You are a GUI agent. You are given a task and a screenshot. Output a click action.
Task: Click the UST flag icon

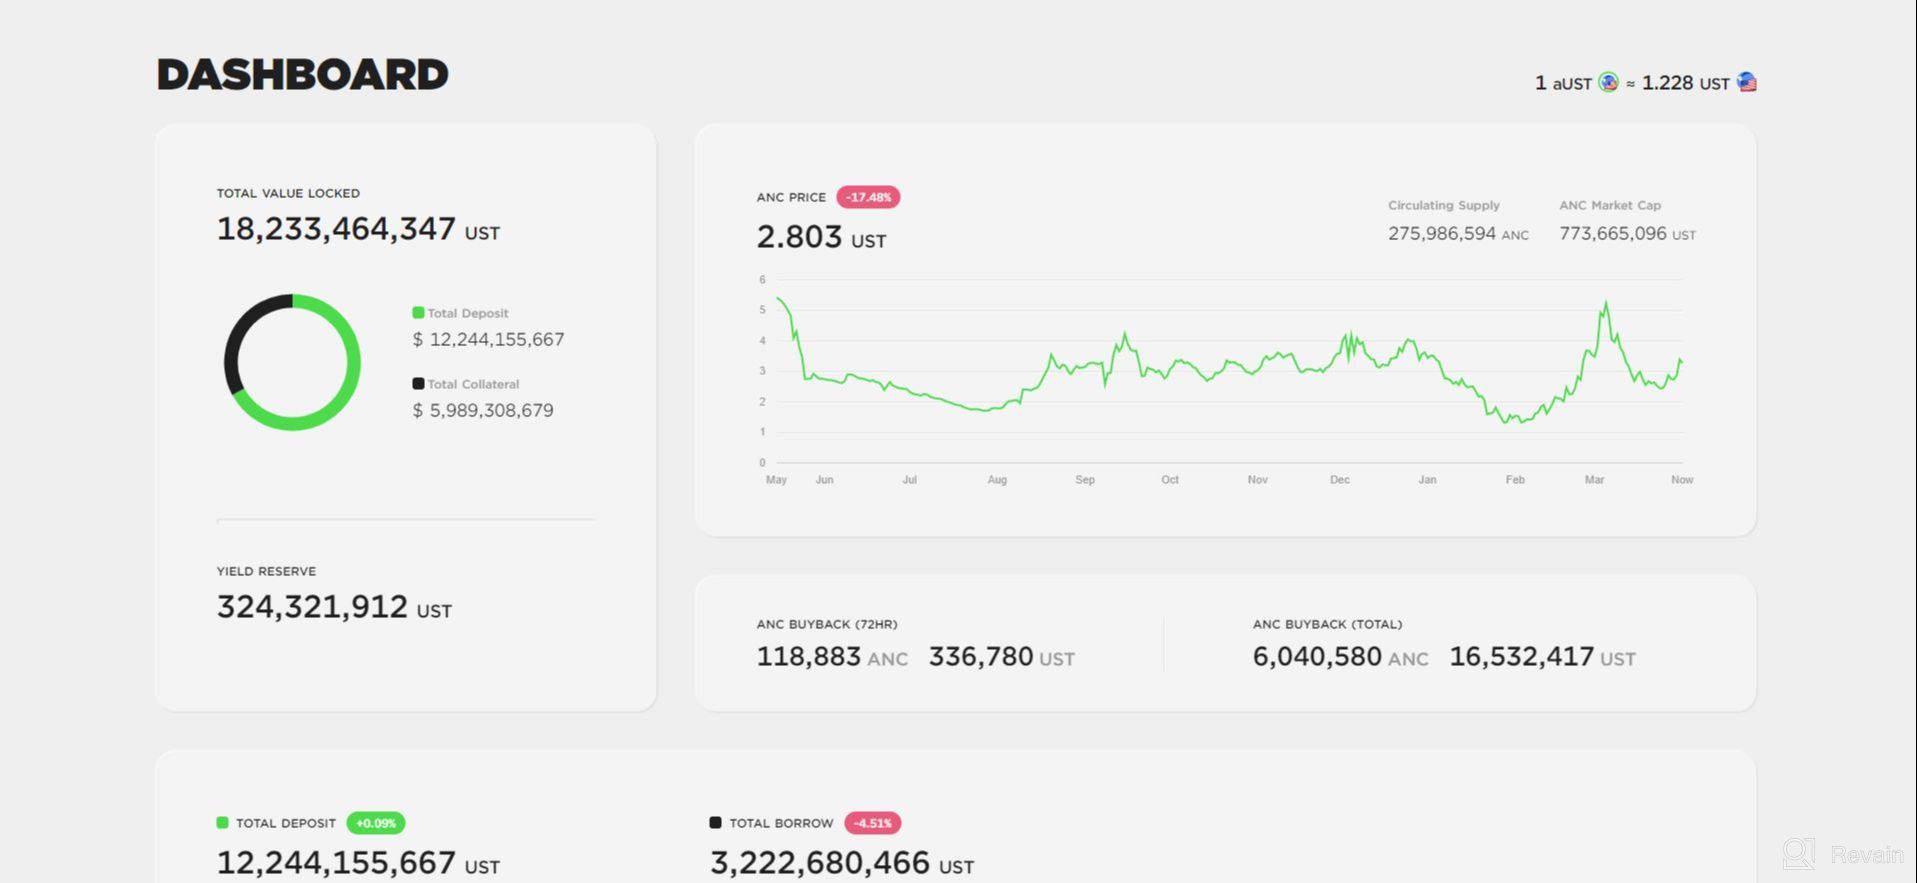[x=1747, y=82]
